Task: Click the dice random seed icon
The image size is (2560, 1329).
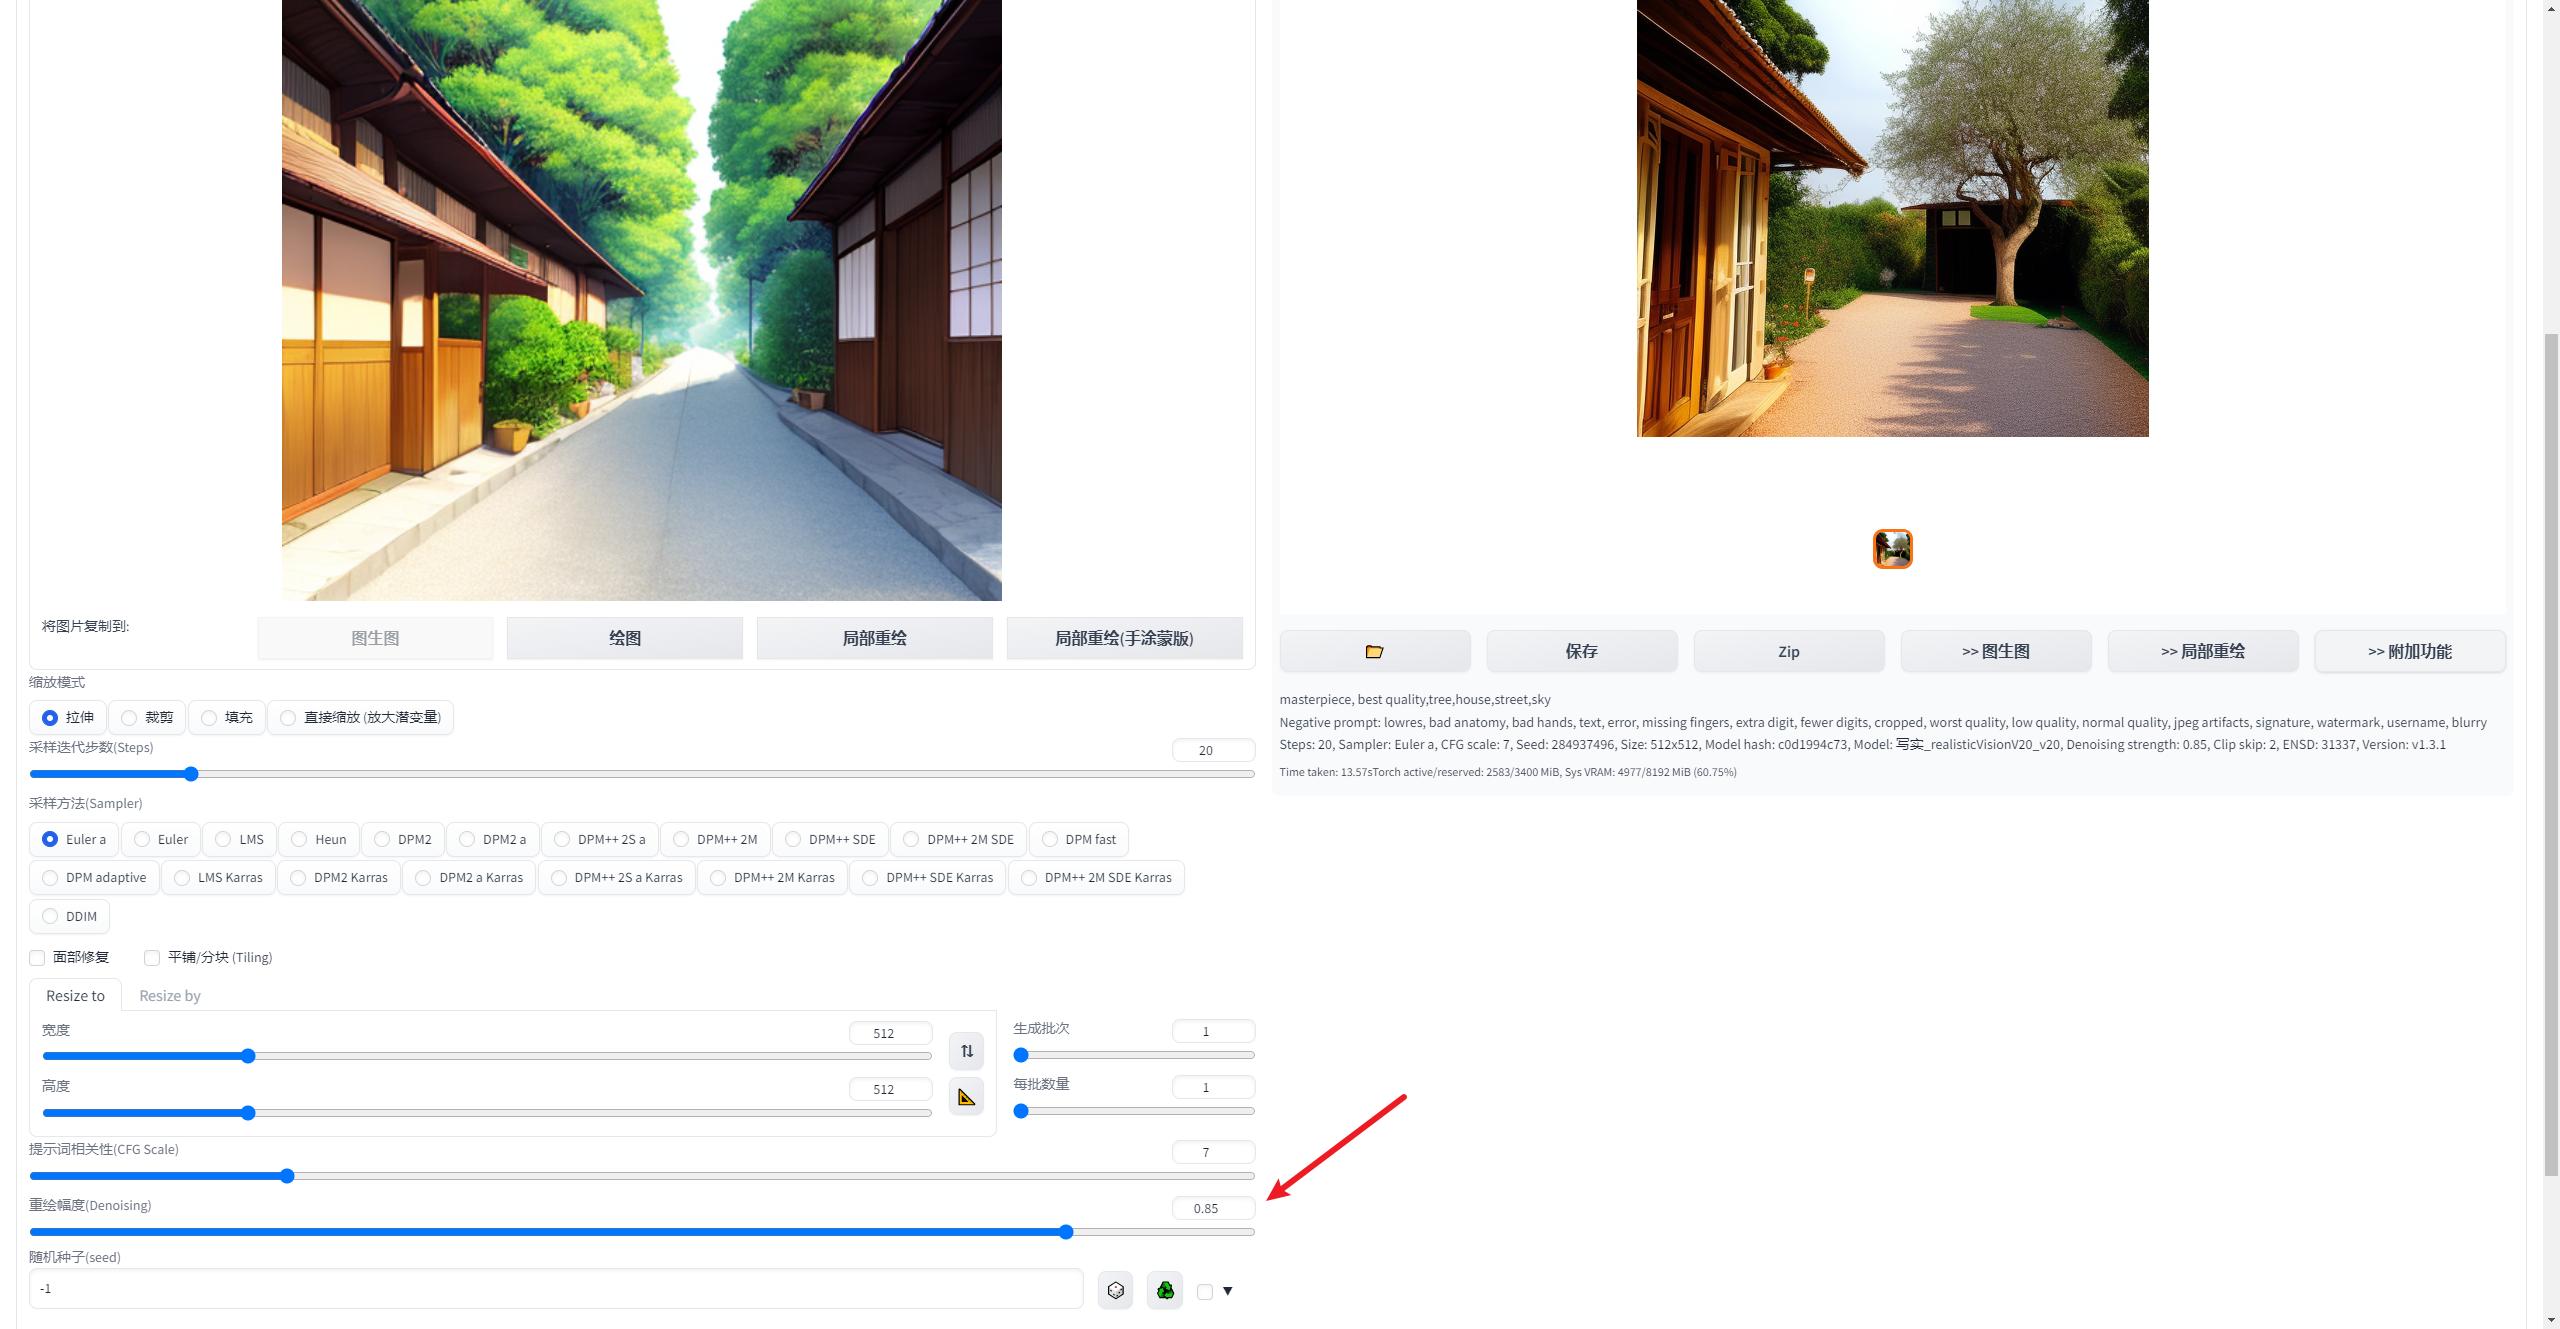Action: pyautogui.click(x=1115, y=1290)
